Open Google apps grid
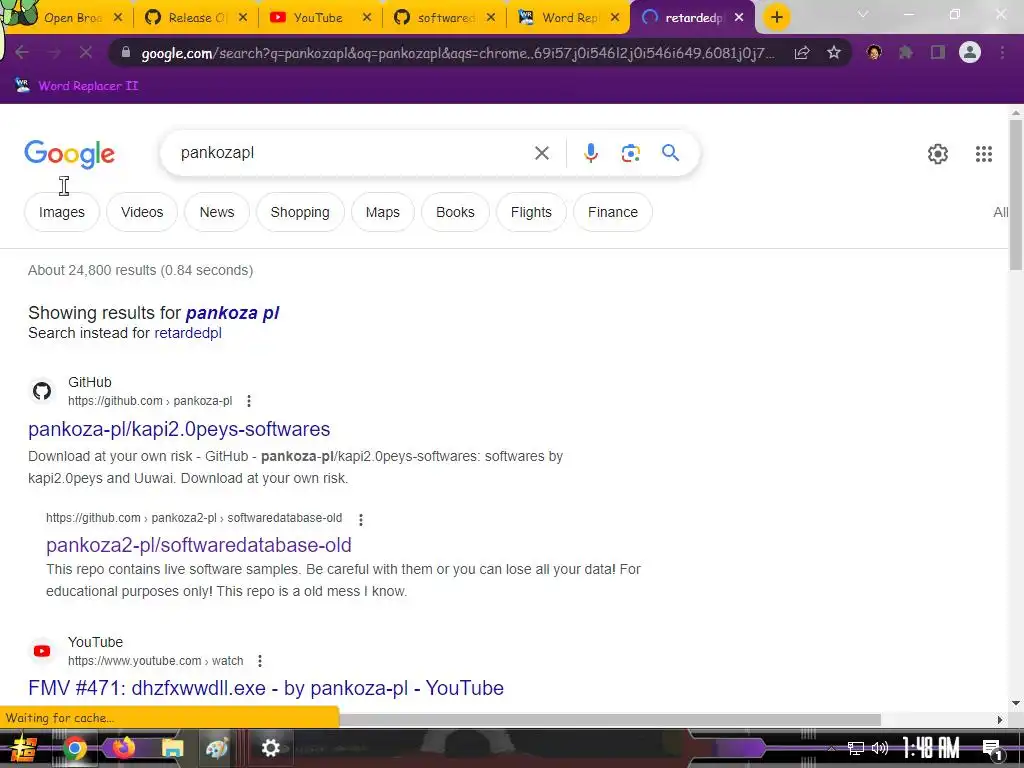Image resolution: width=1024 pixels, height=768 pixels. tap(984, 153)
